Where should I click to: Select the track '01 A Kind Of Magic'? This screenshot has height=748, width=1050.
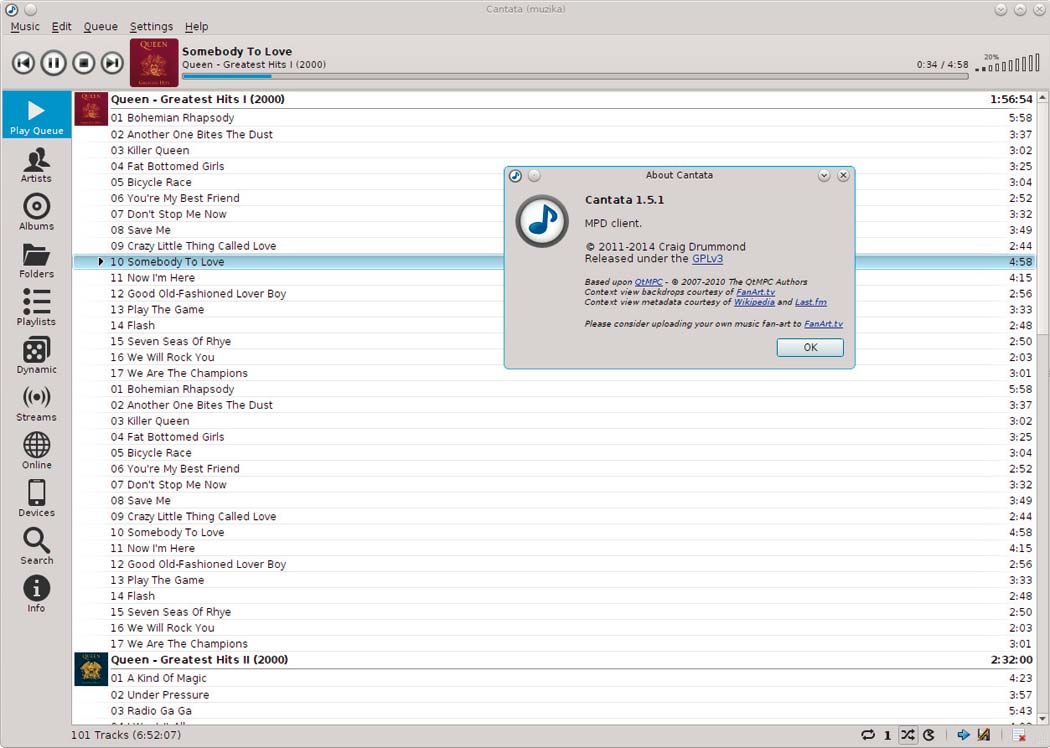click(553, 678)
